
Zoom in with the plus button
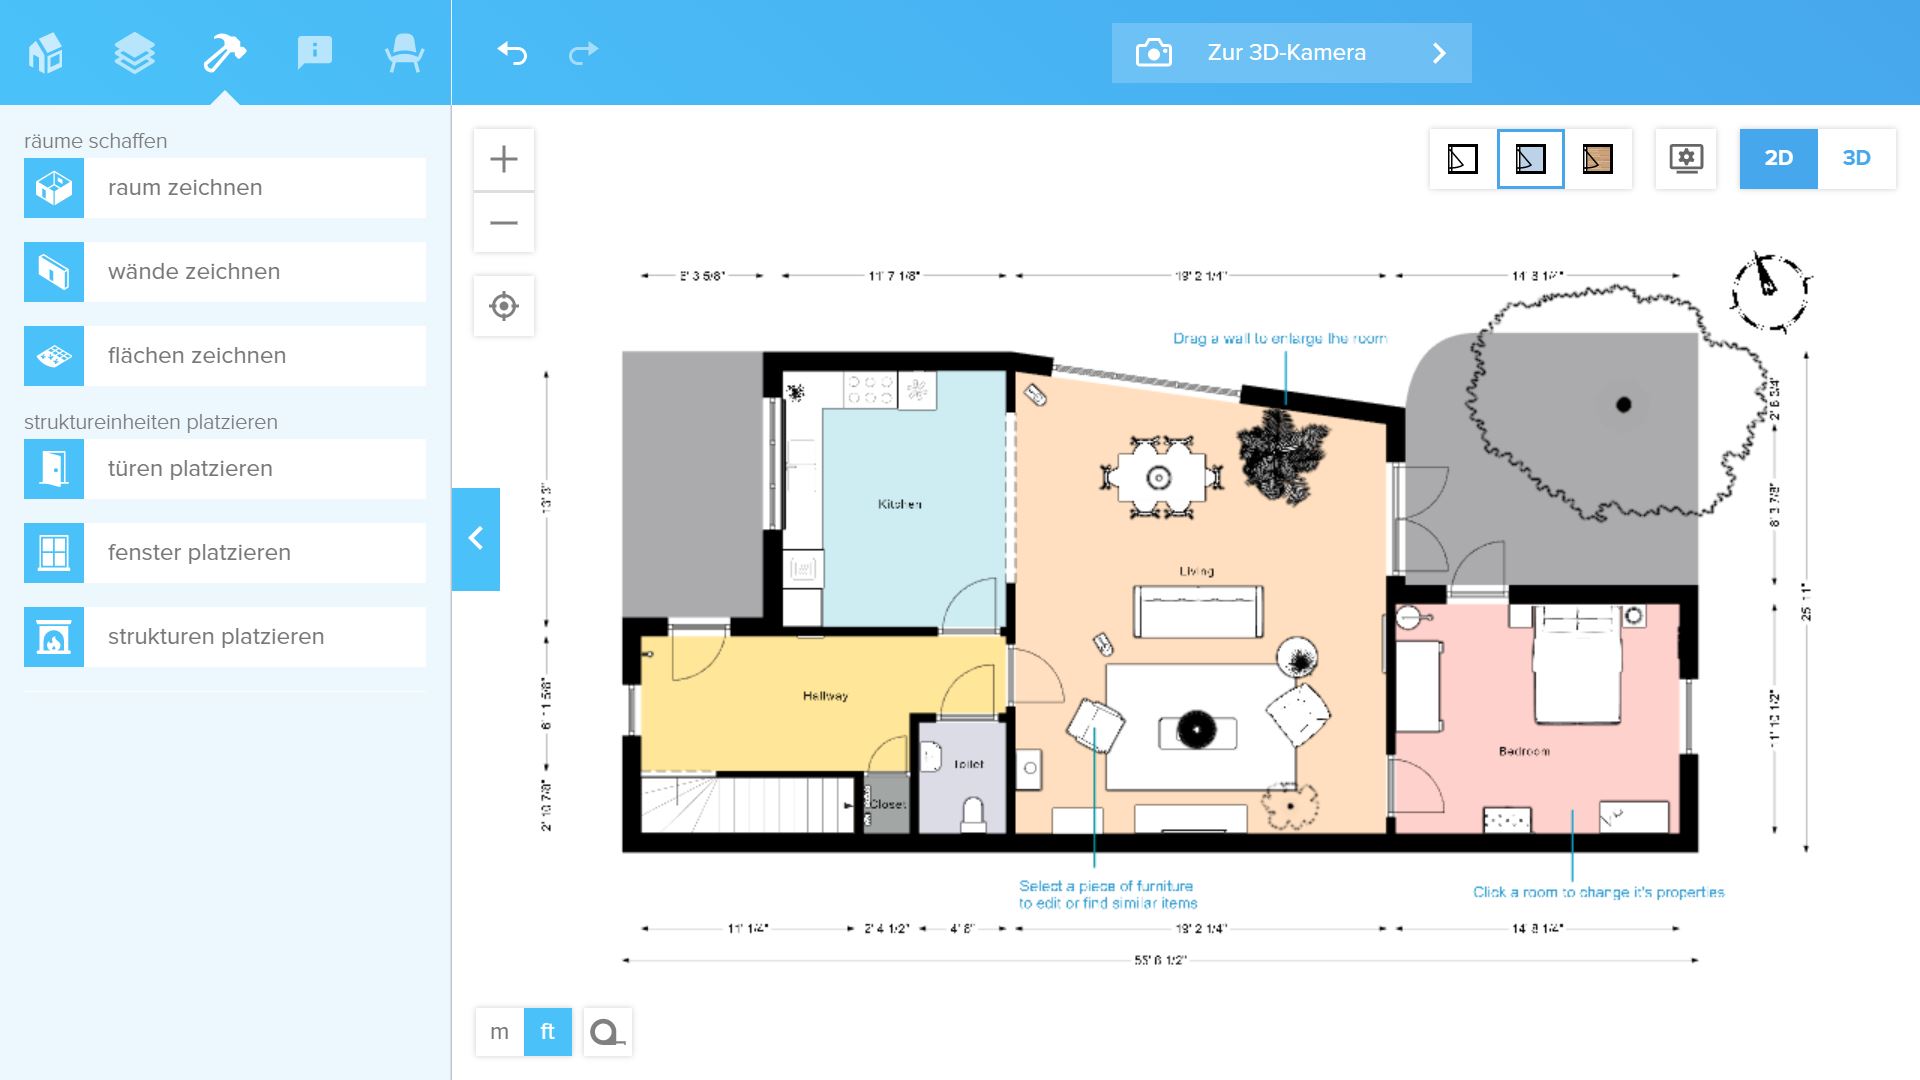tap(504, 159)
